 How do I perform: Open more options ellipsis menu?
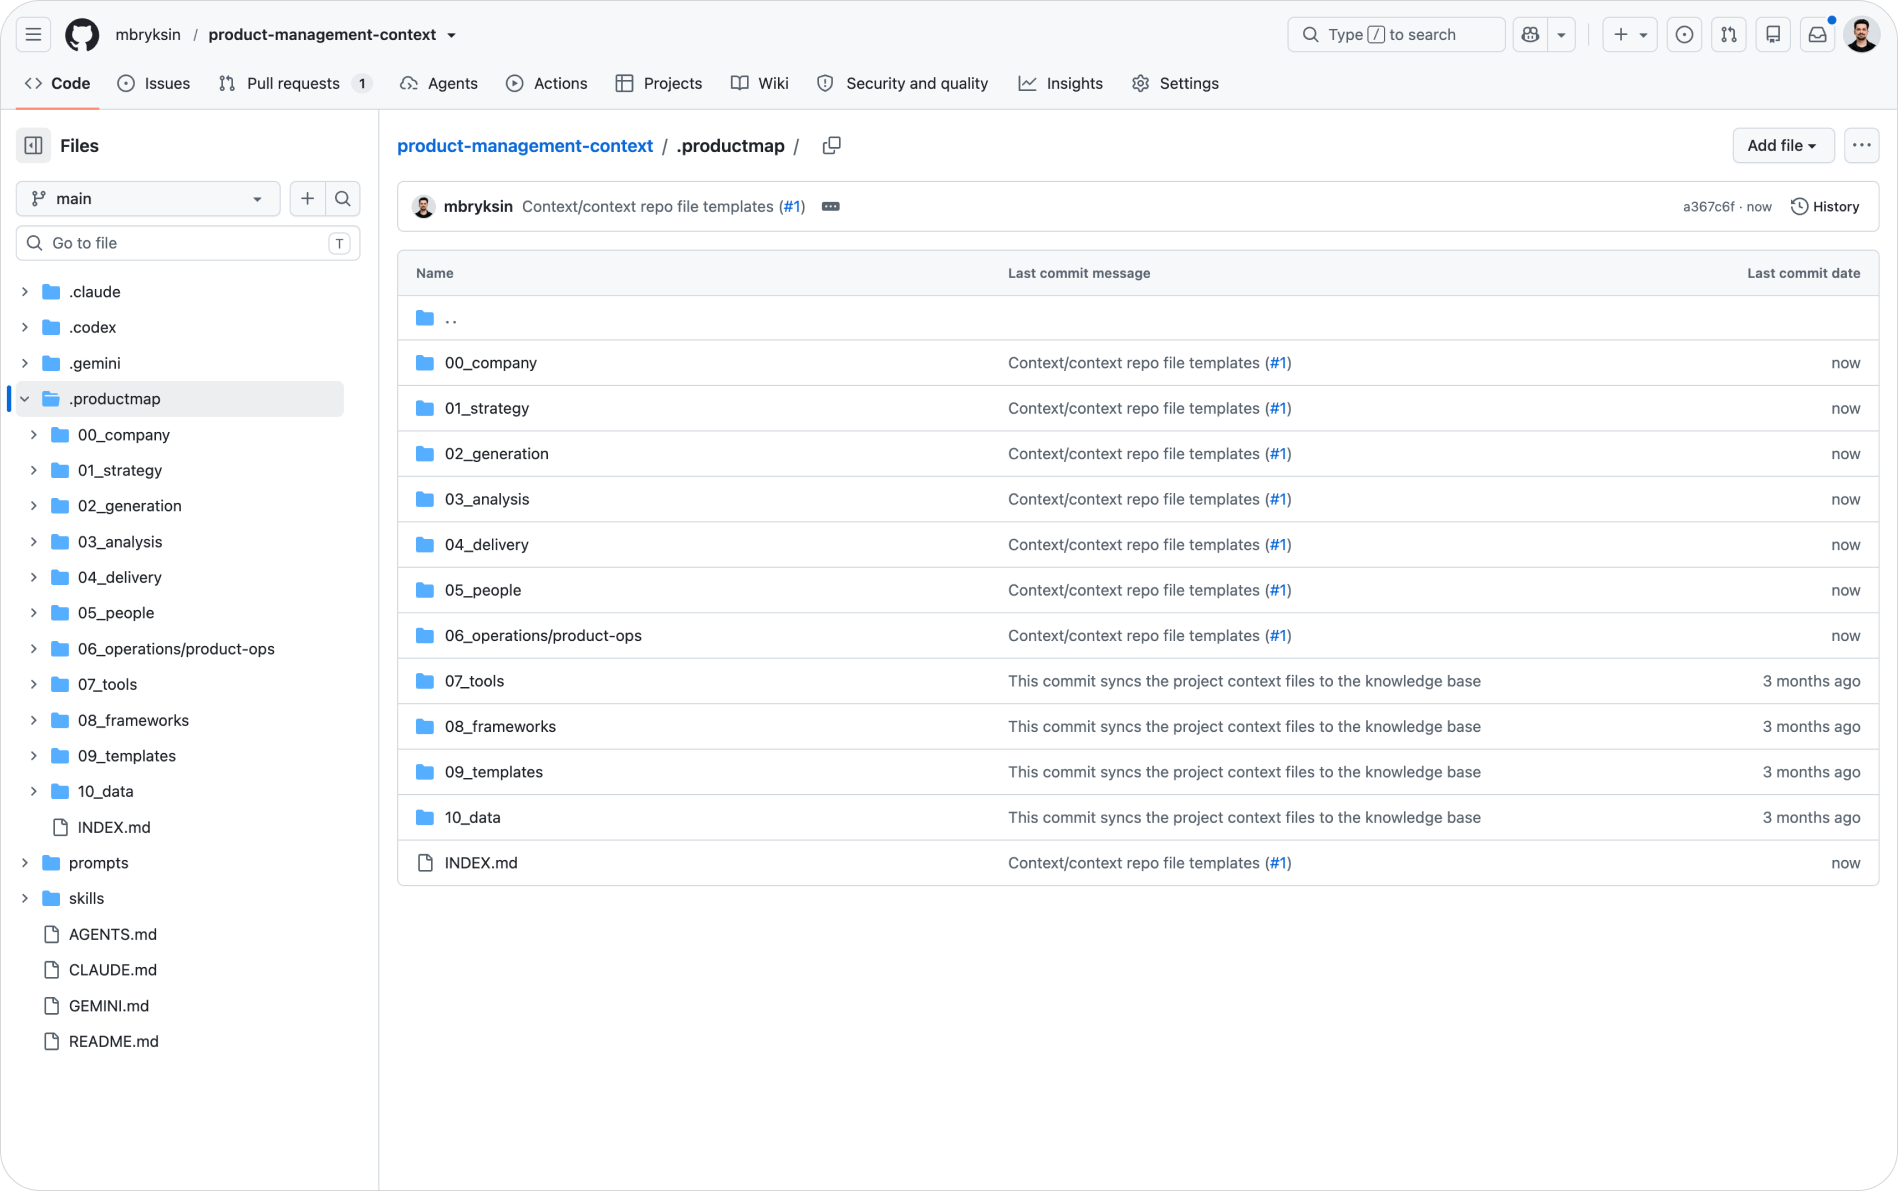[x=1861, y=146]
